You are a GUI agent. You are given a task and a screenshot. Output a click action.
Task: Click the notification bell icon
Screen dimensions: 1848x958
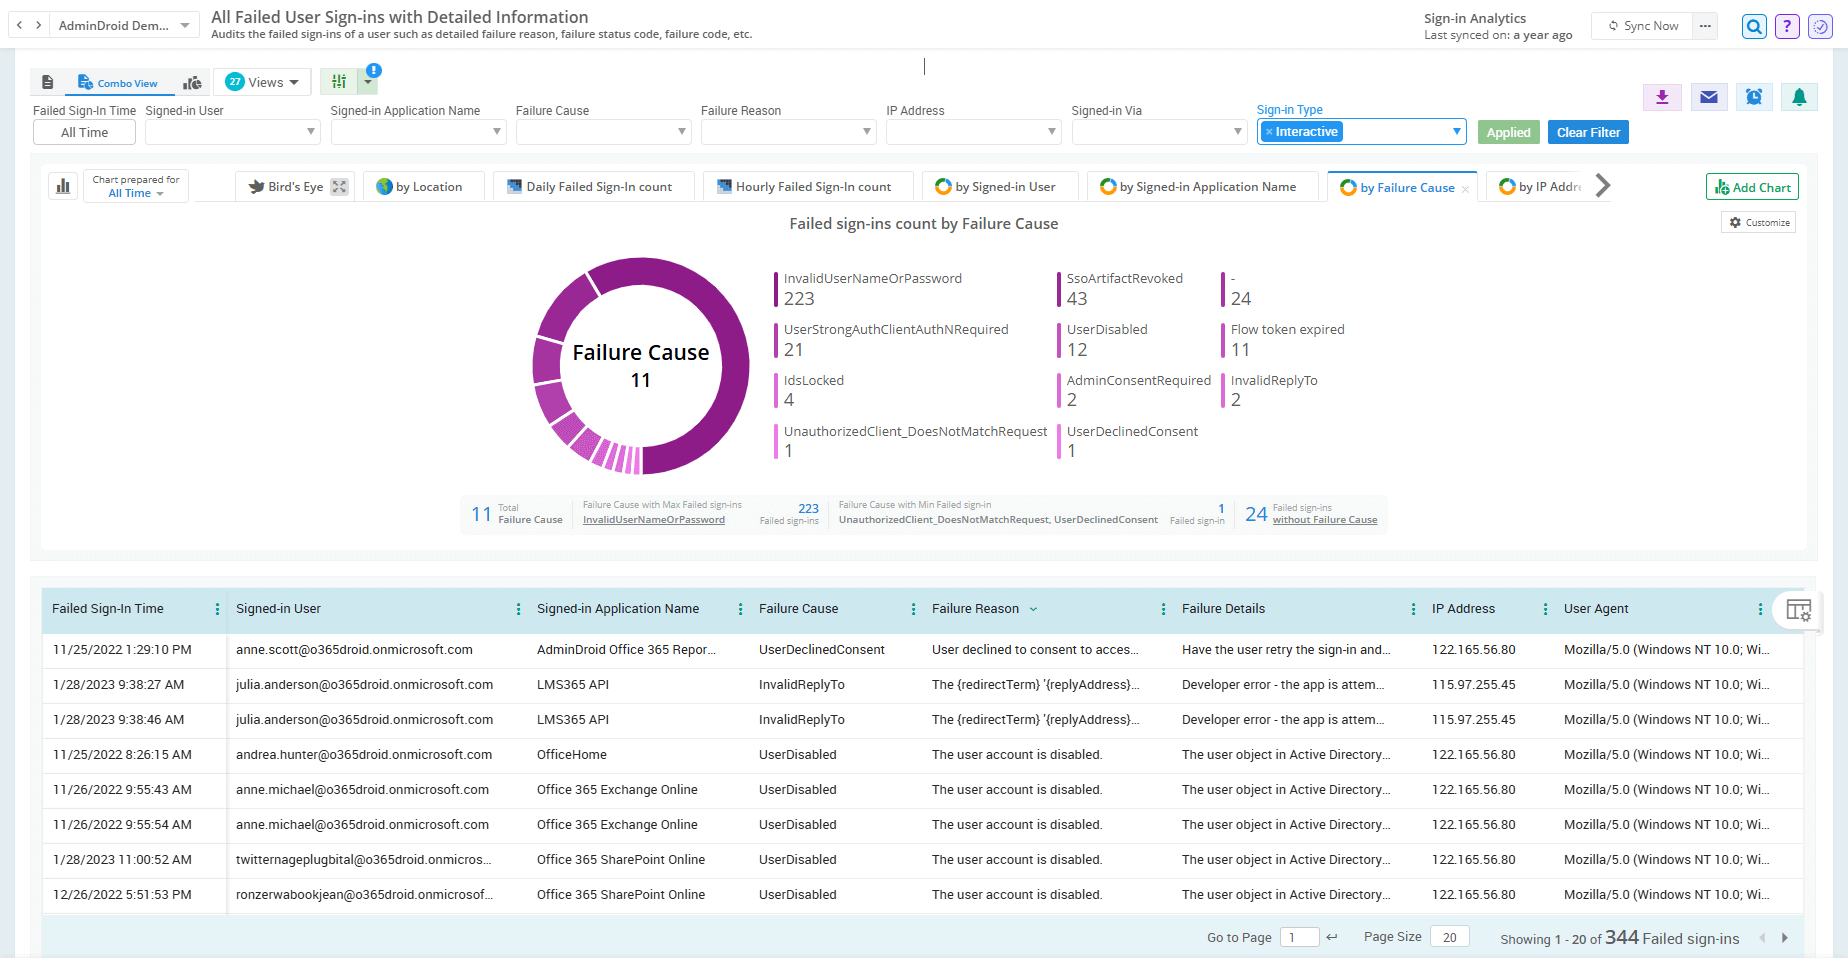[x=1799, y=97]
